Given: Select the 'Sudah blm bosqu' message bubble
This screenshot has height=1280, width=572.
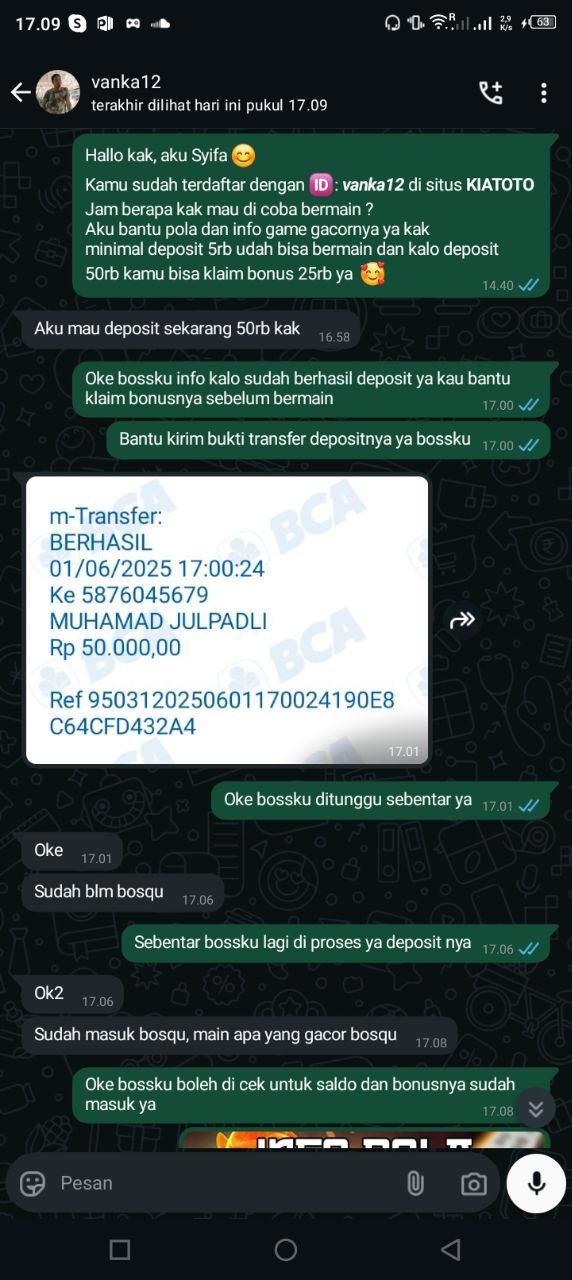Looking at the screenshot, I should click(123, 893).
